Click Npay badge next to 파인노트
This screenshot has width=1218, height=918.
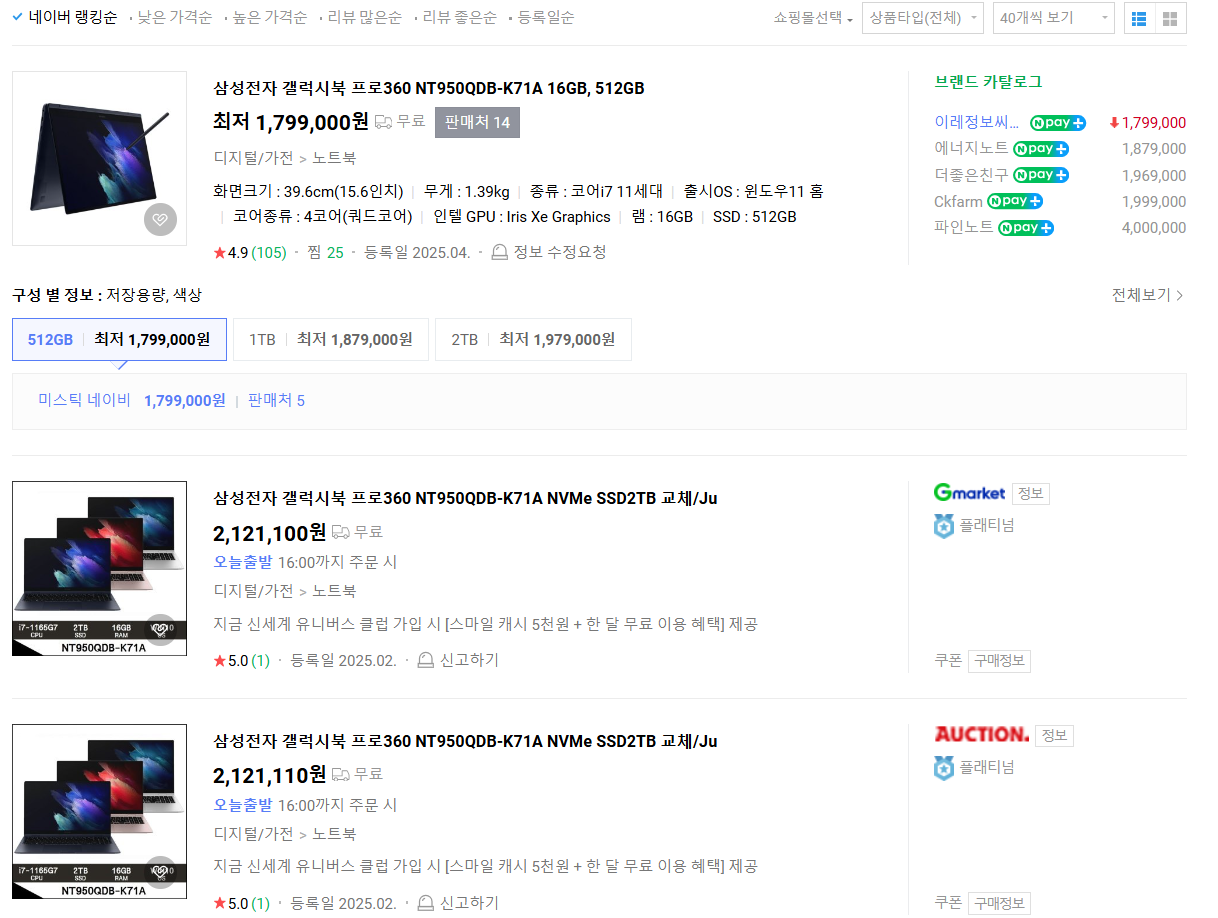1026,227
